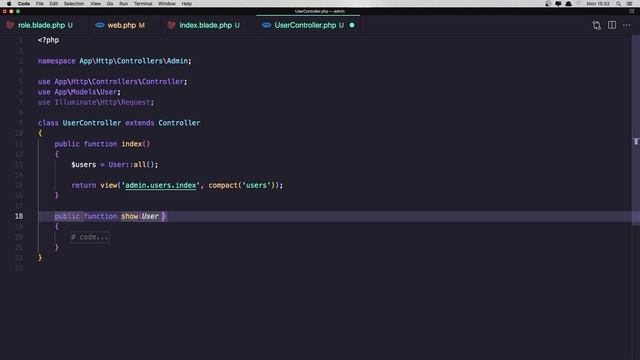Click line number 18 in gutter
Screen dimensions: 640x360
[19, 216]
